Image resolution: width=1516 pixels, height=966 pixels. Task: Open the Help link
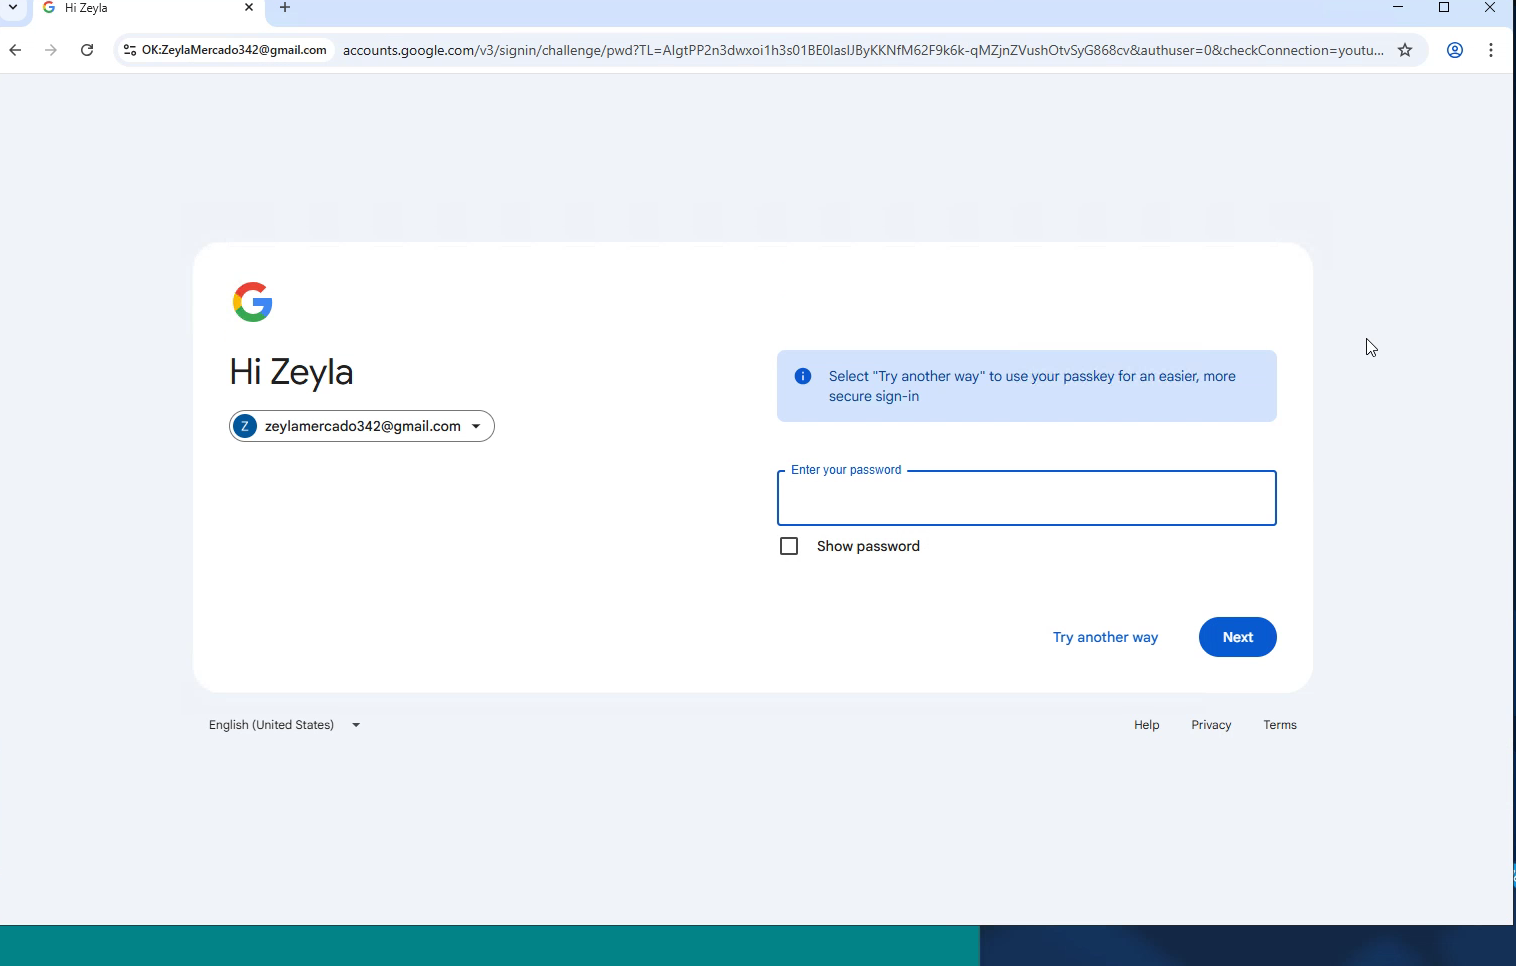click(1147, 725)
